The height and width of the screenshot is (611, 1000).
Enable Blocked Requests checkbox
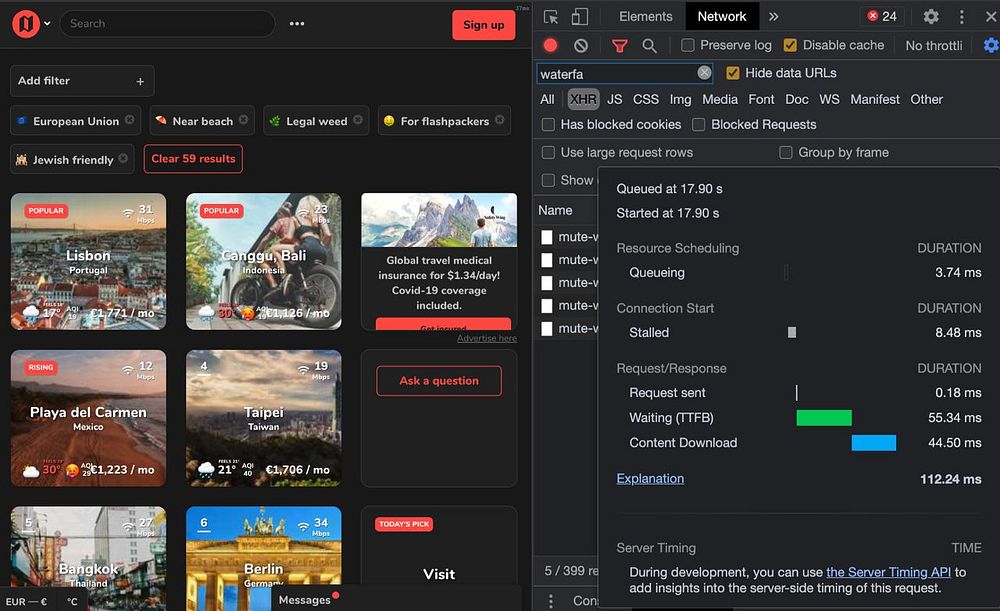tap(699, 125)
